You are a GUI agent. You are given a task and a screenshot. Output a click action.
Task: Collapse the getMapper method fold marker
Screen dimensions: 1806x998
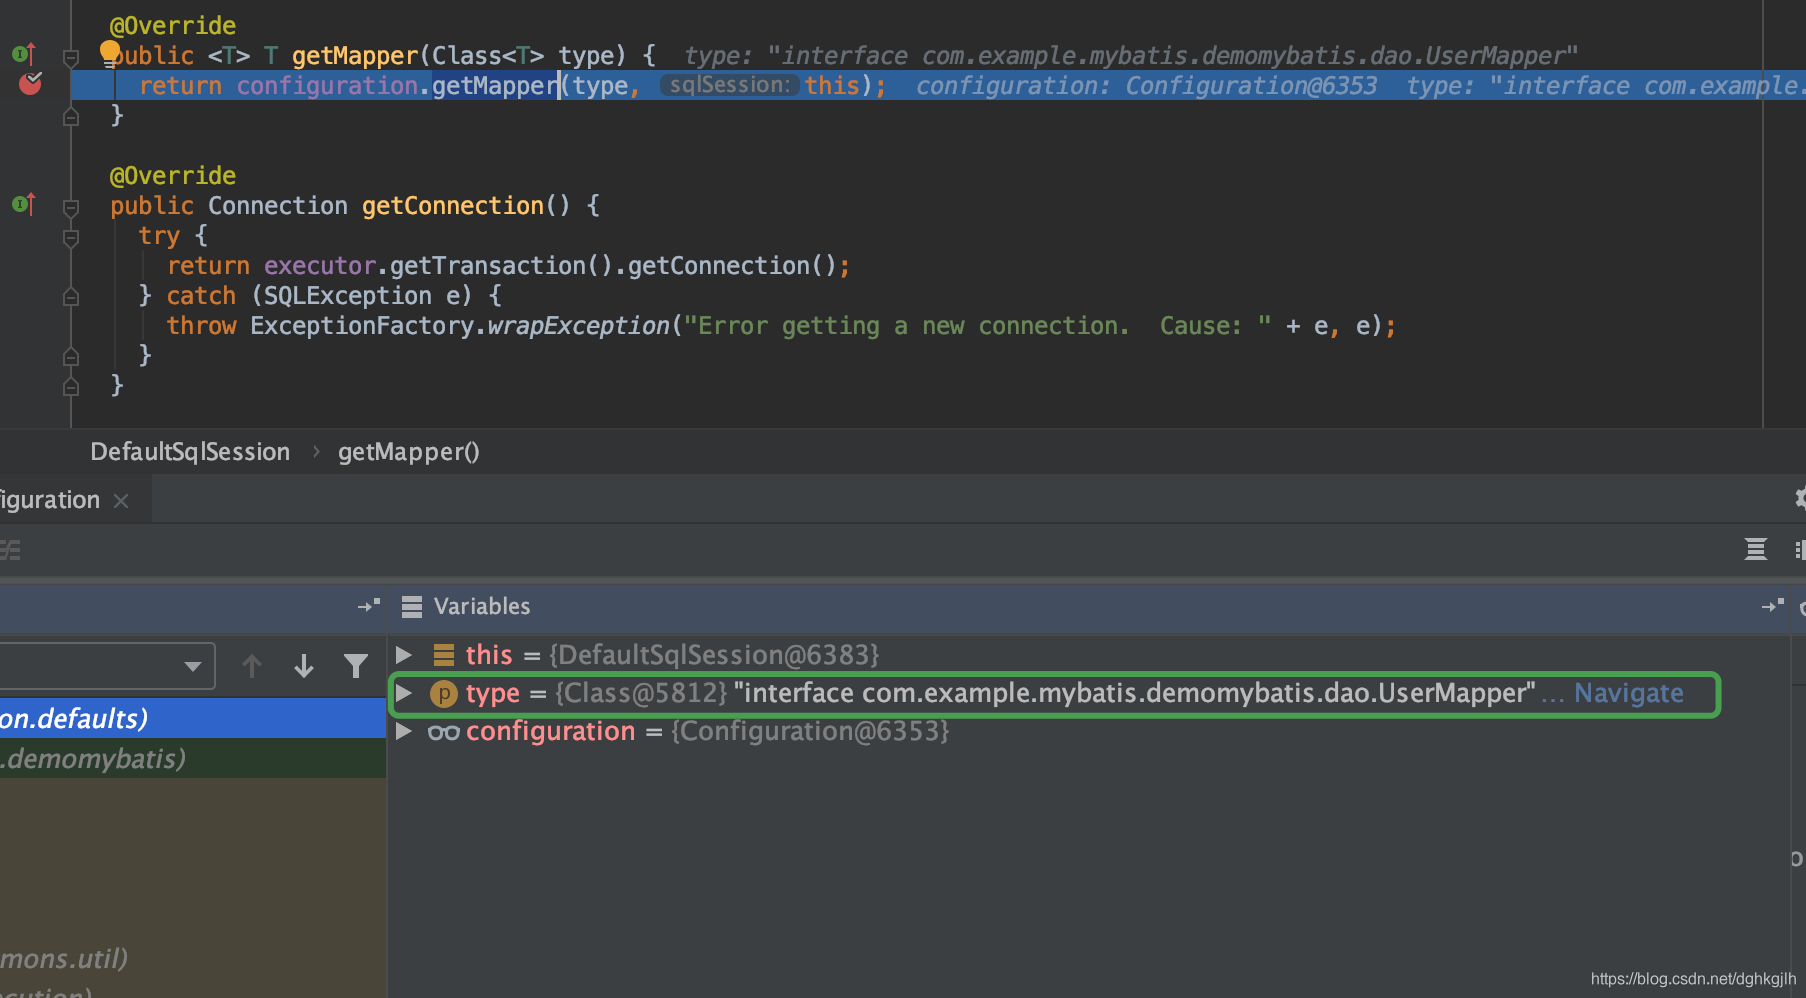click(71, 58)
